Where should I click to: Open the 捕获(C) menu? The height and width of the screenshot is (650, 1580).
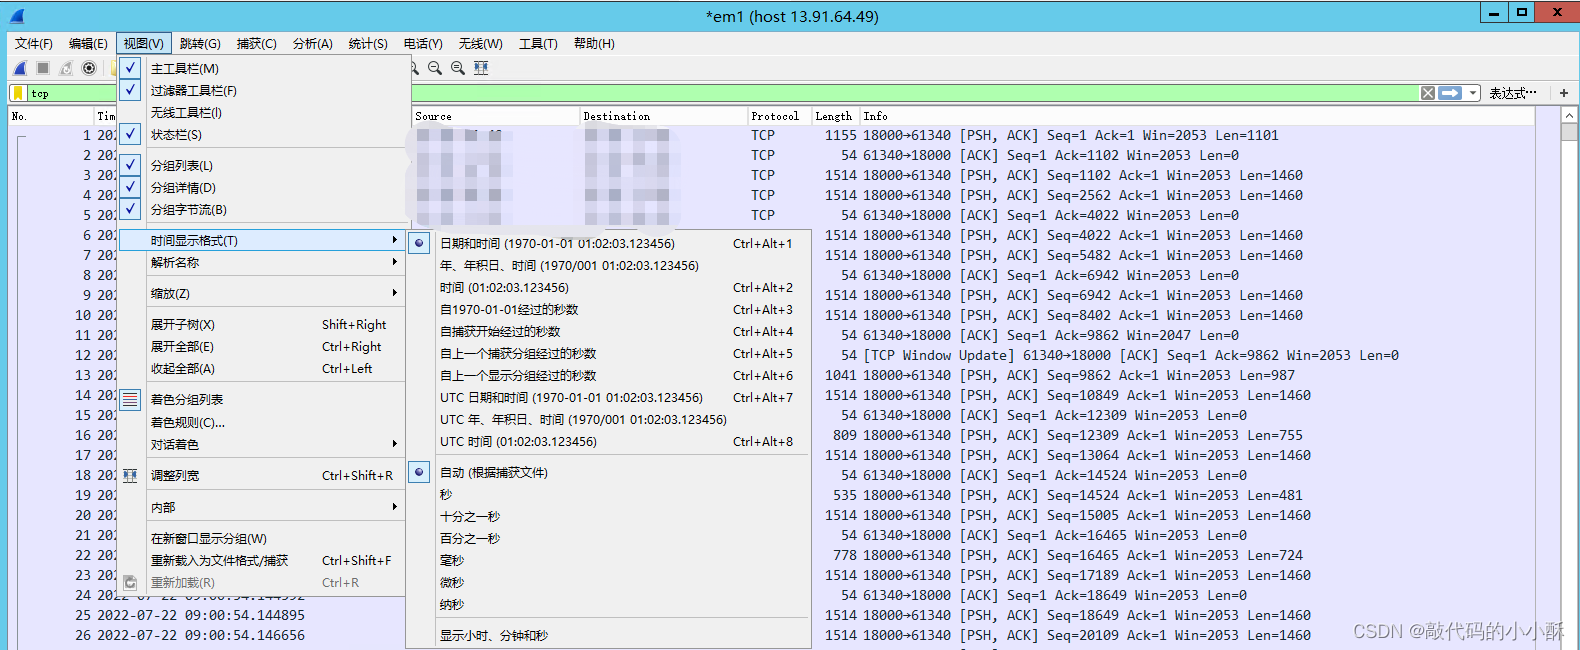[256, 44]
